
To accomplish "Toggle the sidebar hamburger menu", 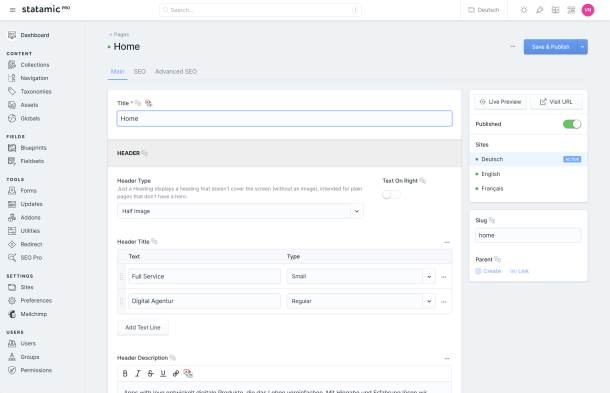I will coord(12,10).
